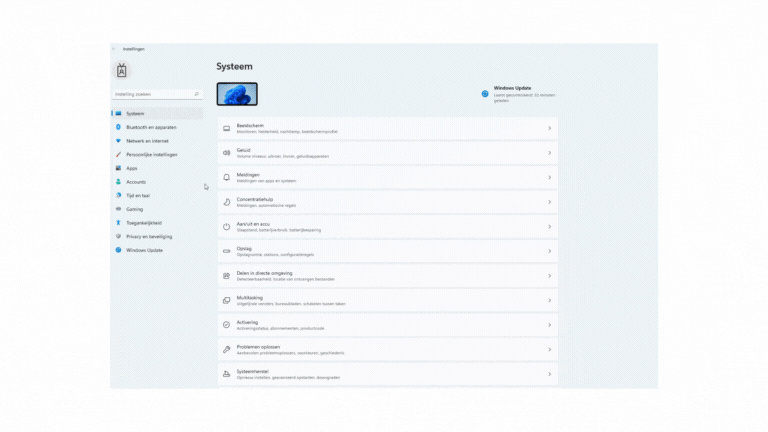This screenshot has height=432, width=768.
Task: Click 'Aanbevolen probleemoplossers, voorkeuren, geschiedenis' text
Action: 290,353
